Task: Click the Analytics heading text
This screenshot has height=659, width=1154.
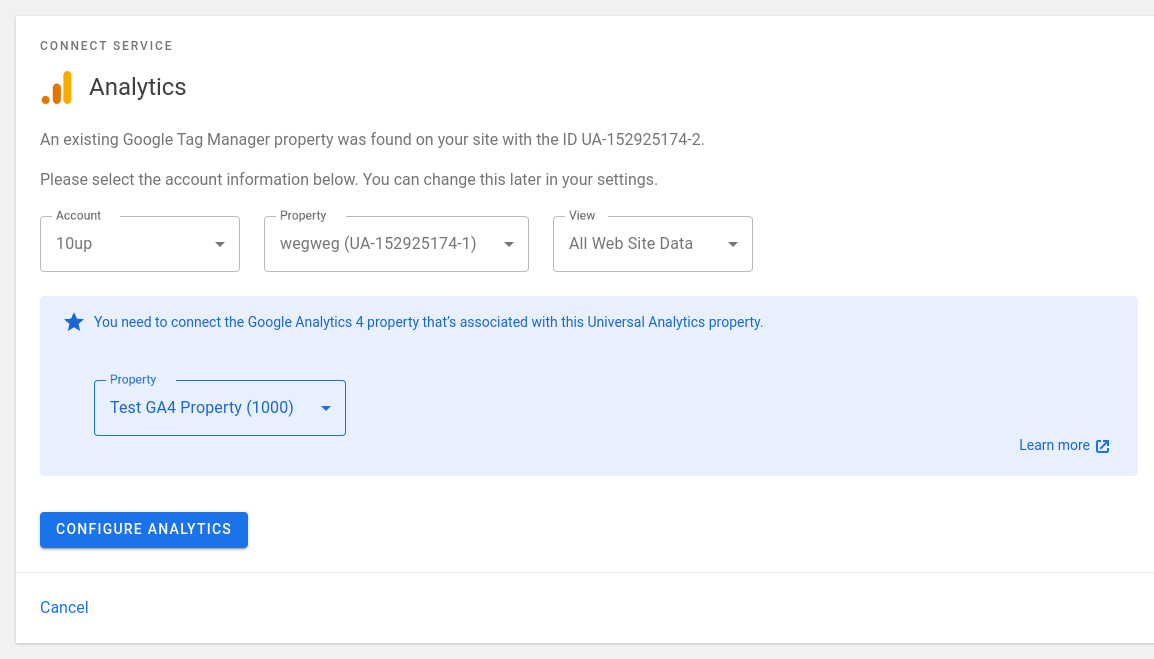Action: coord(138,87)
